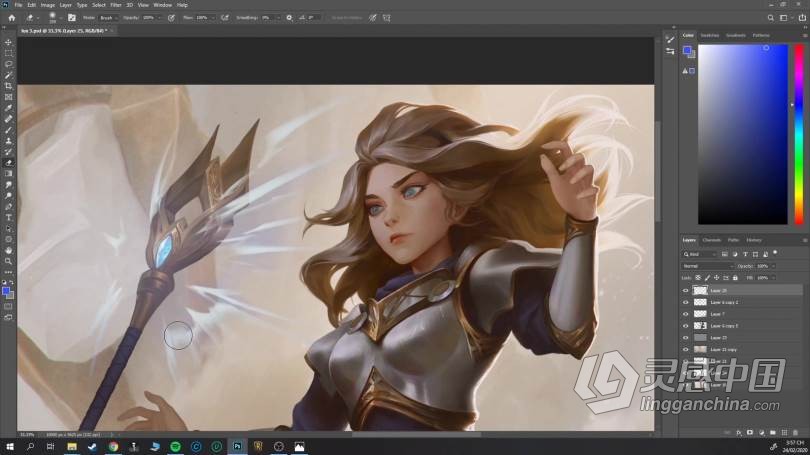Open the Smoothing value dropdown
Screen dimensions: 810x455
[x=278, y=18]
